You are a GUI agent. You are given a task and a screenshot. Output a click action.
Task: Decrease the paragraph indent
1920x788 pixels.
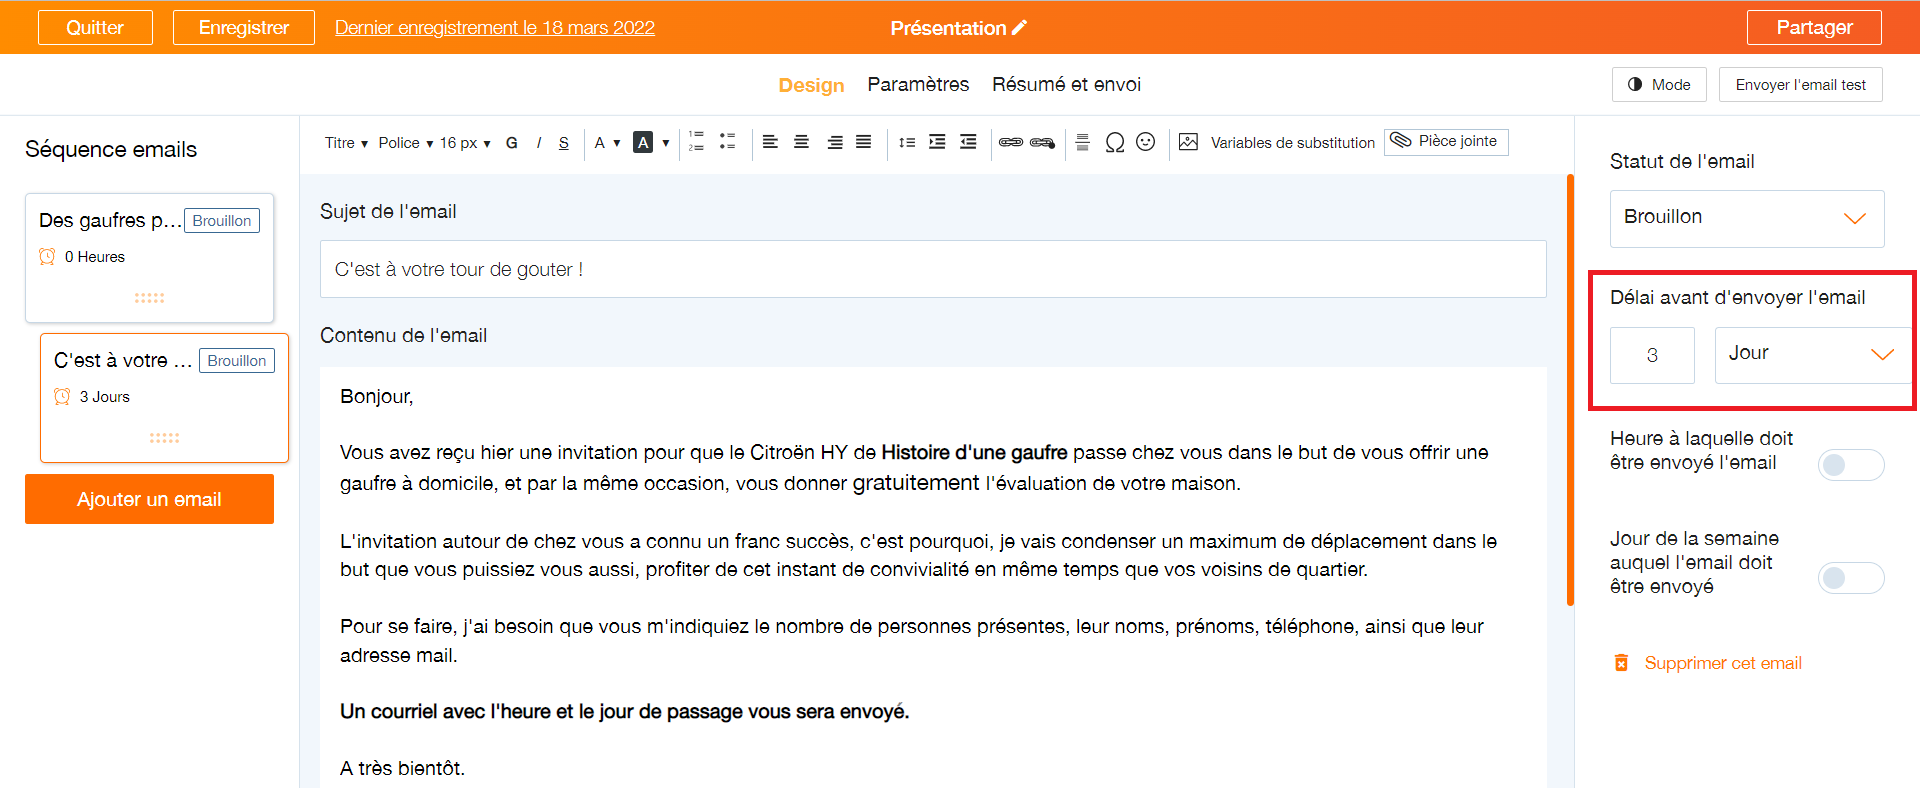tap(968, 142)
